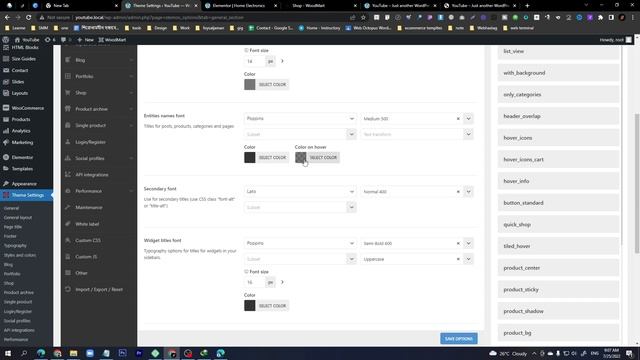
Task: Select product_sticky item in right panel
Action: pos(558,290)
